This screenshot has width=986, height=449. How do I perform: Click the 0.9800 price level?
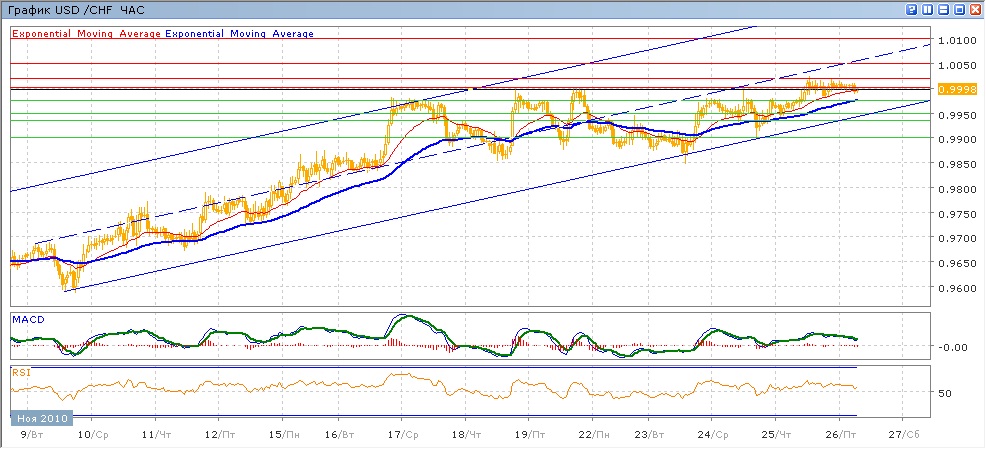(956, 189)
